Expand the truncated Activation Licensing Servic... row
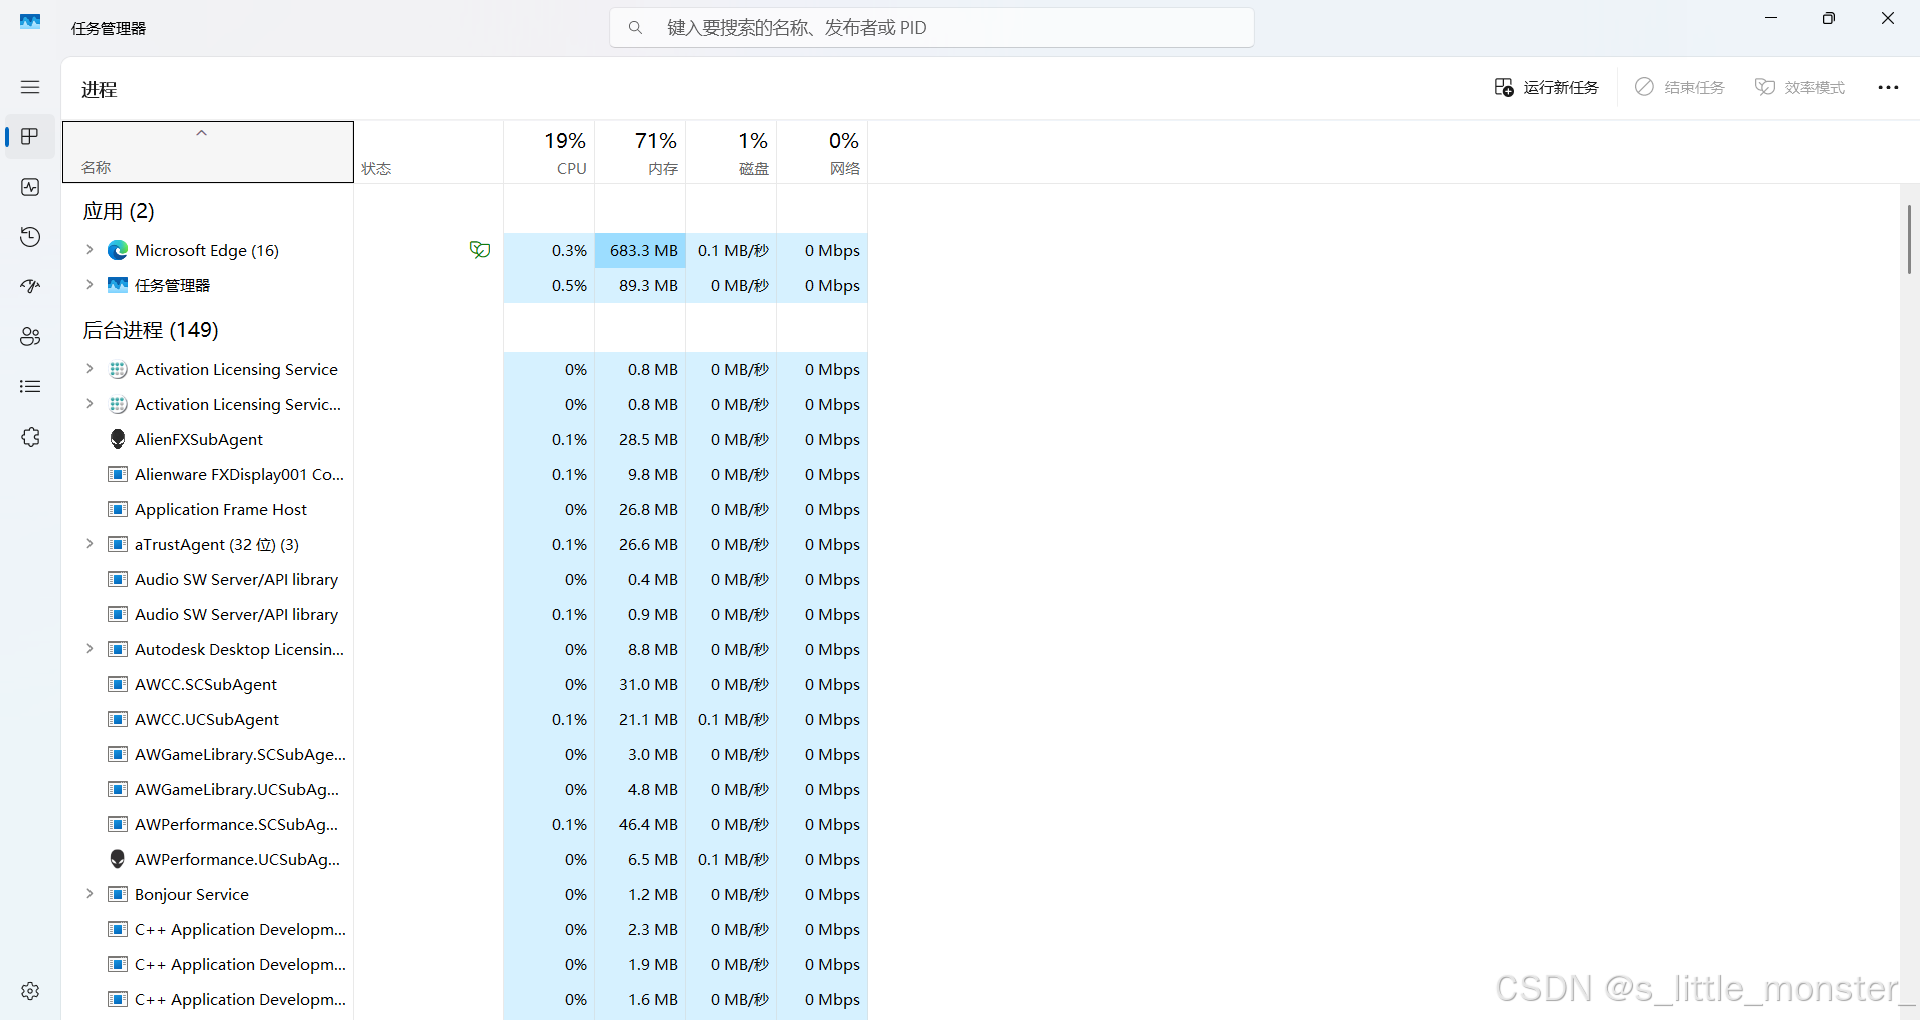Image resolution: width=1920 pixels, height=1020 pixels. pyautogui.click(x=90, y=404)
